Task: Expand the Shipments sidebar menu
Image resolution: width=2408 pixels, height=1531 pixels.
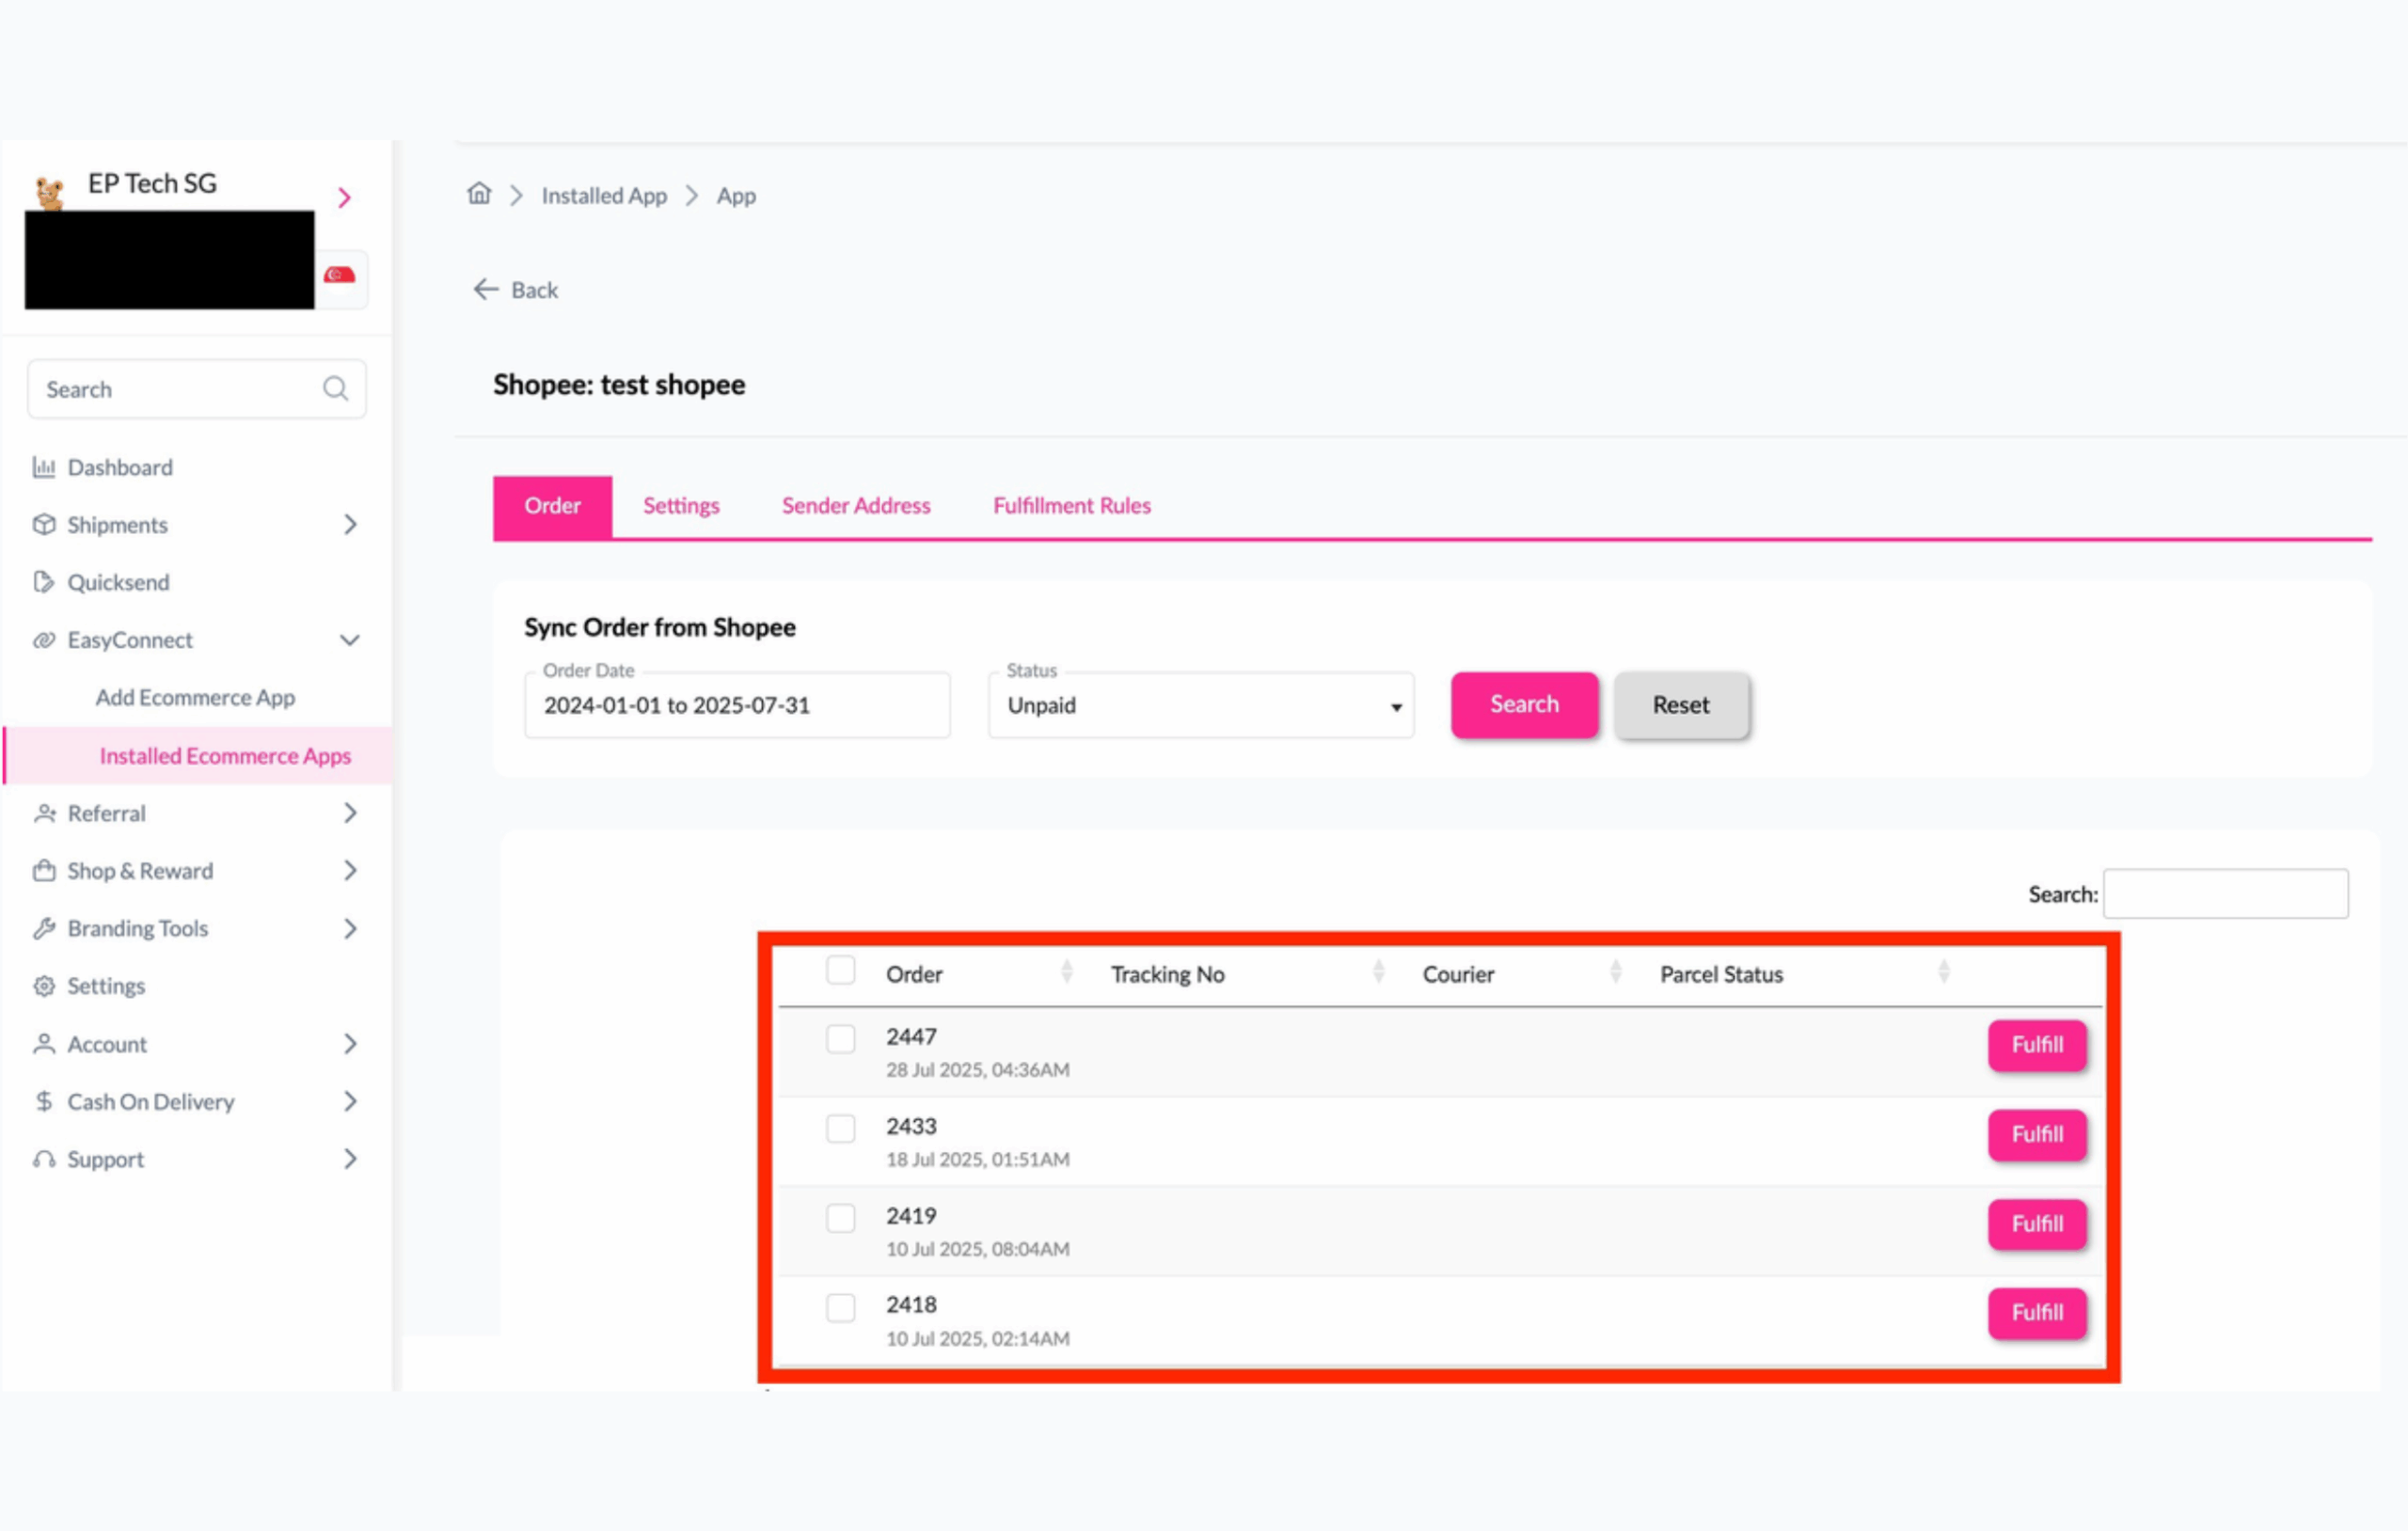Action: pyautogui.click(x=349, y=525)
